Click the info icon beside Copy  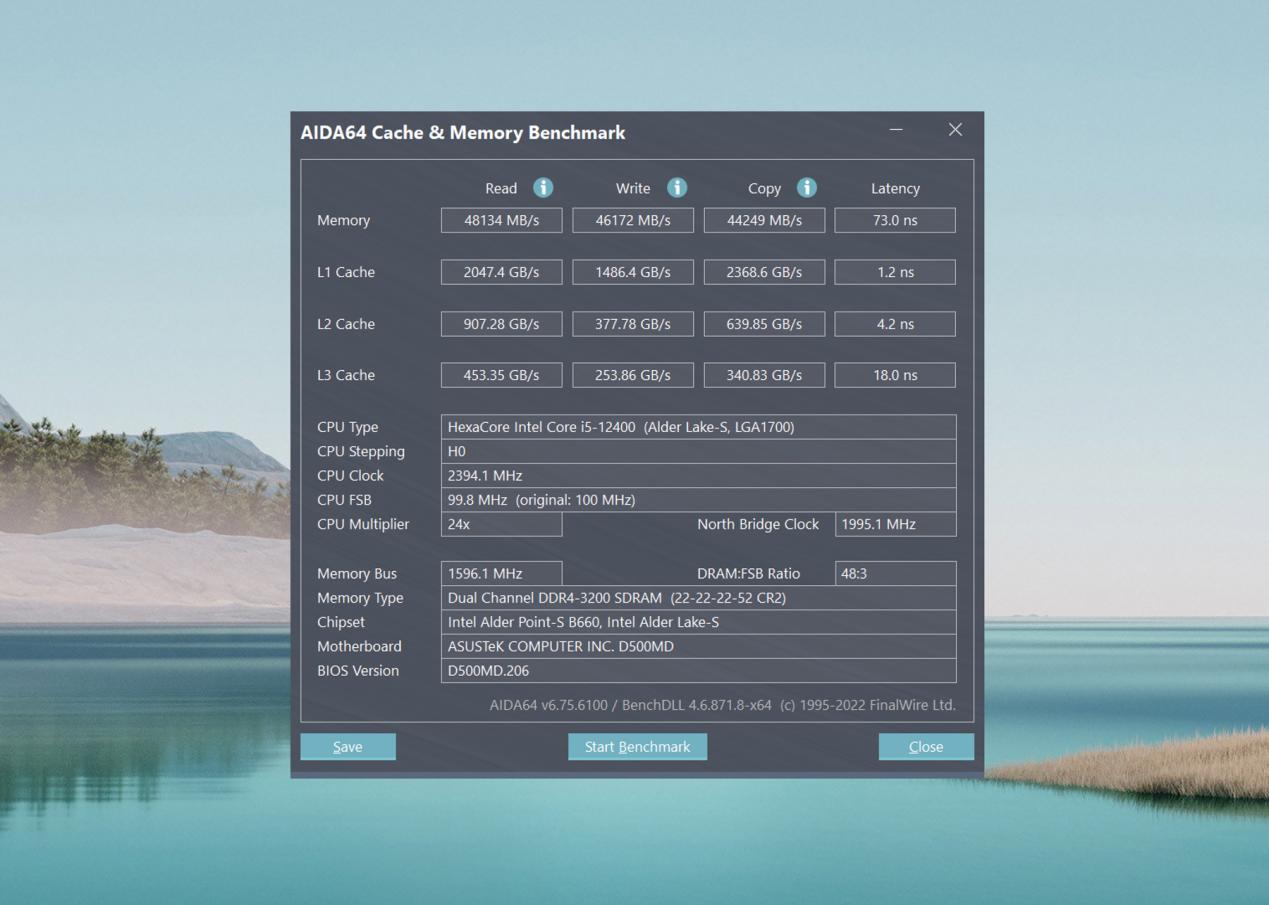807,188
